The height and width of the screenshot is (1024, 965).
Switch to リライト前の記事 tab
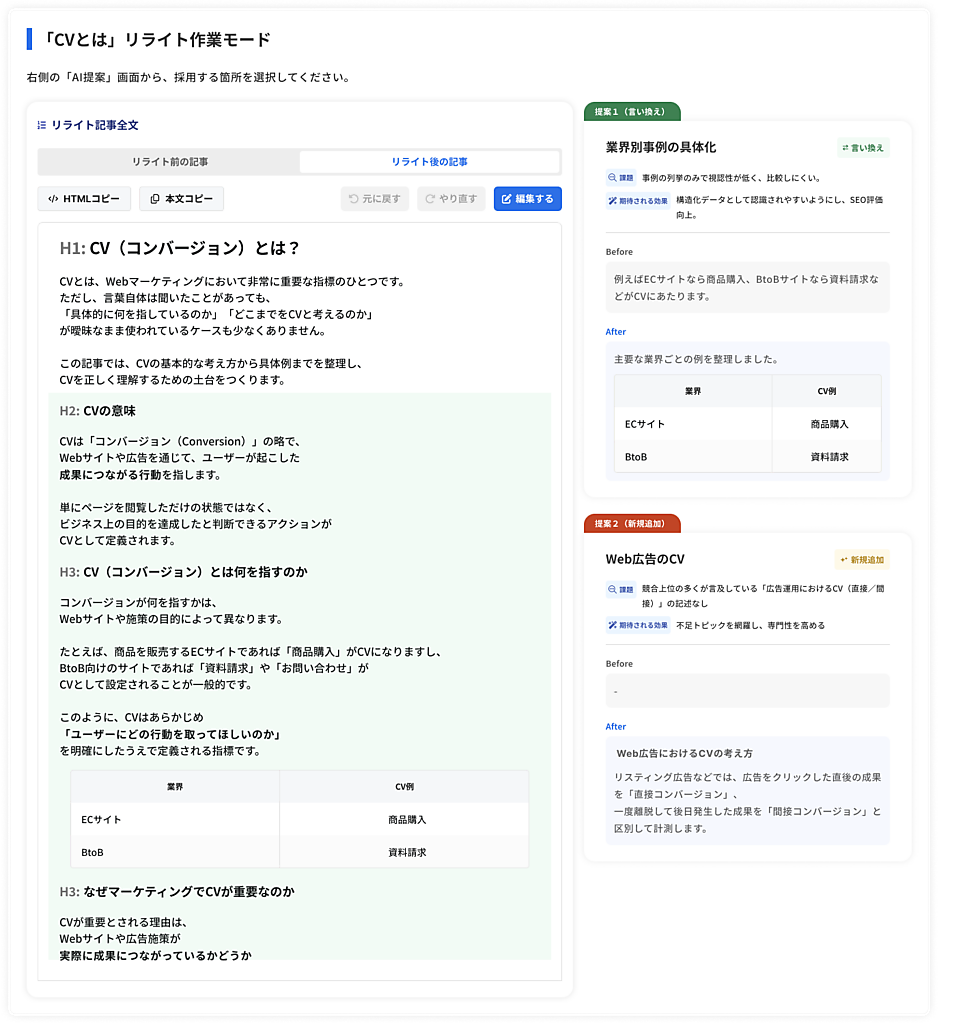point(169,162)
